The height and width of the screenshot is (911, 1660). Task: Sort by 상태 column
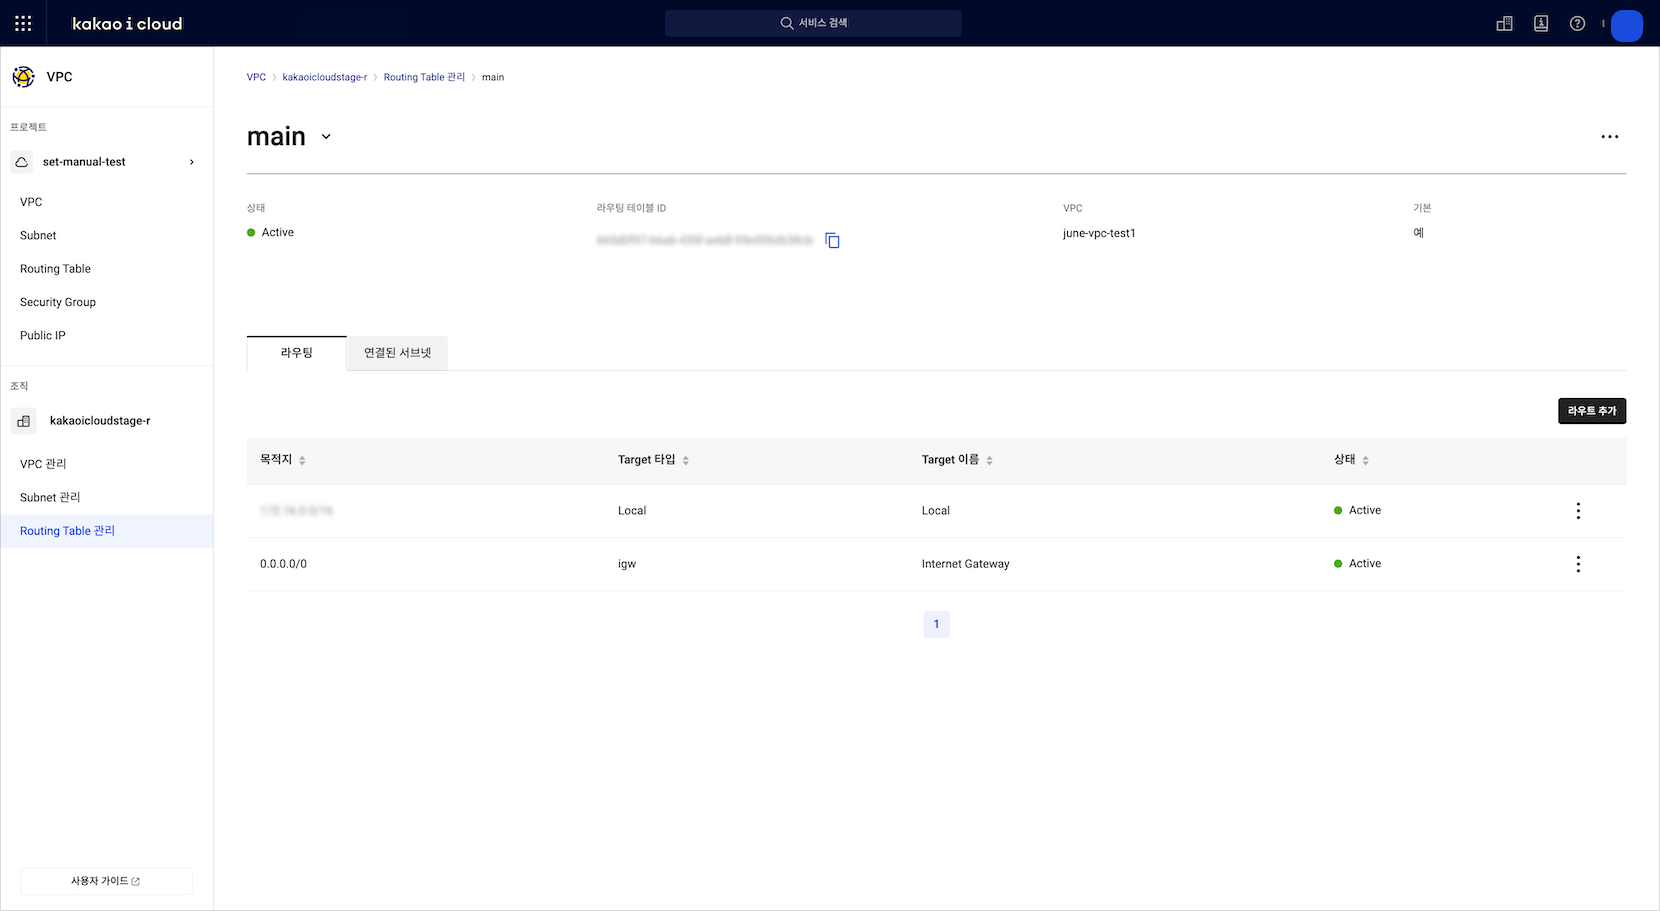[1365, 460]
